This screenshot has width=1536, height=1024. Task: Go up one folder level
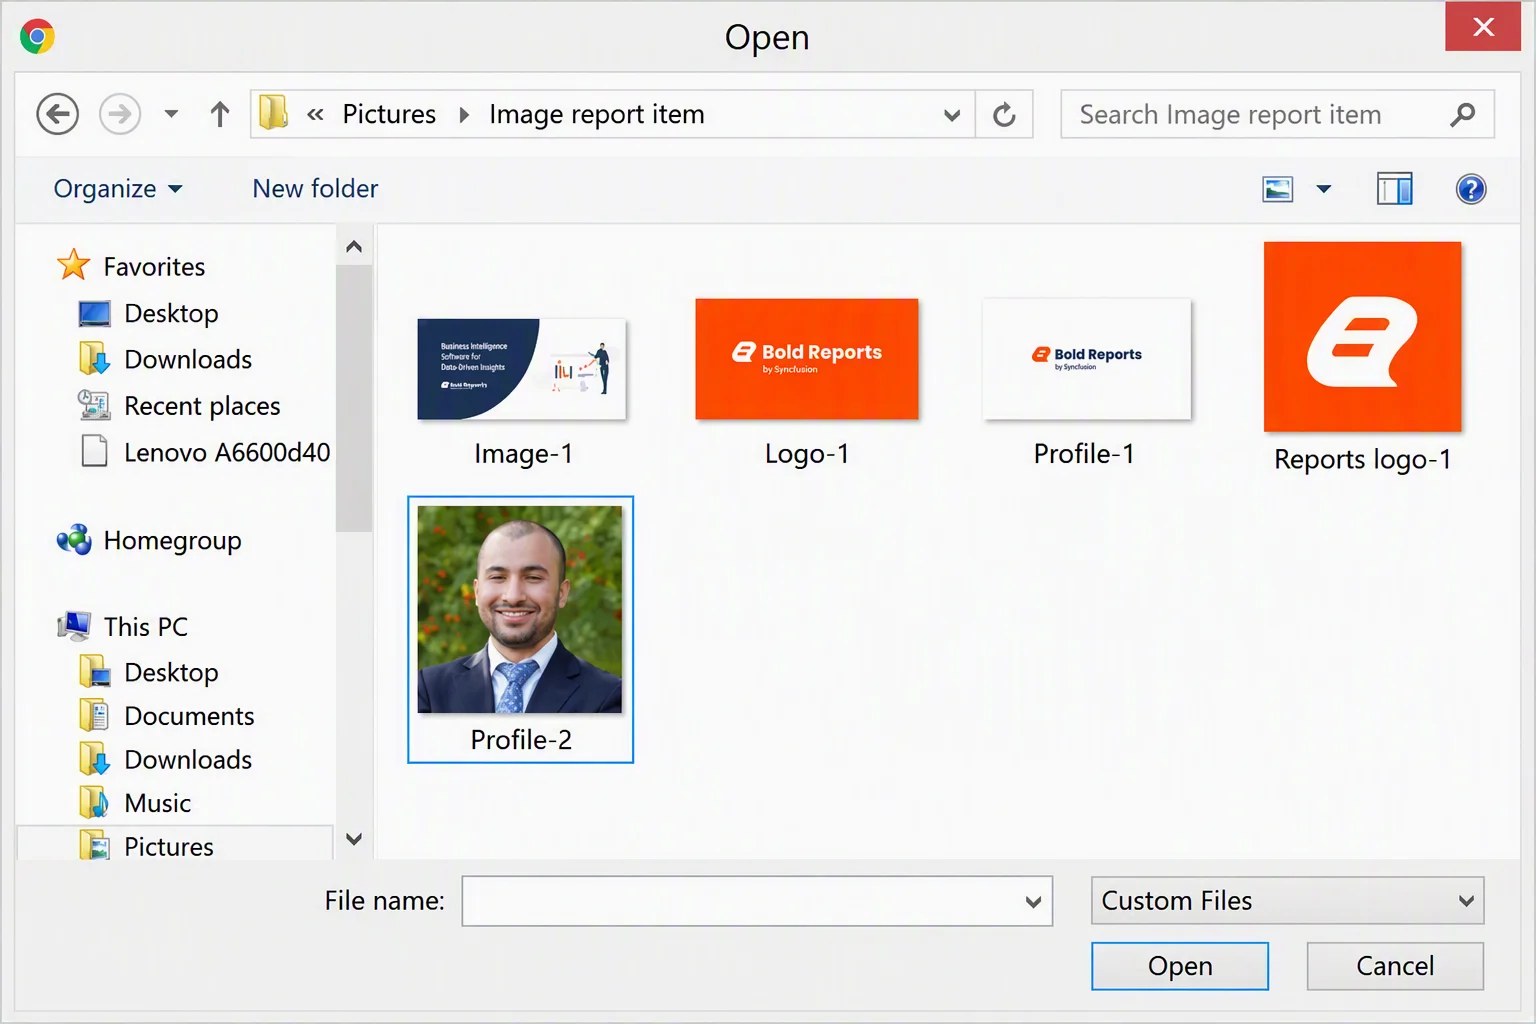(x=220, y=114)
